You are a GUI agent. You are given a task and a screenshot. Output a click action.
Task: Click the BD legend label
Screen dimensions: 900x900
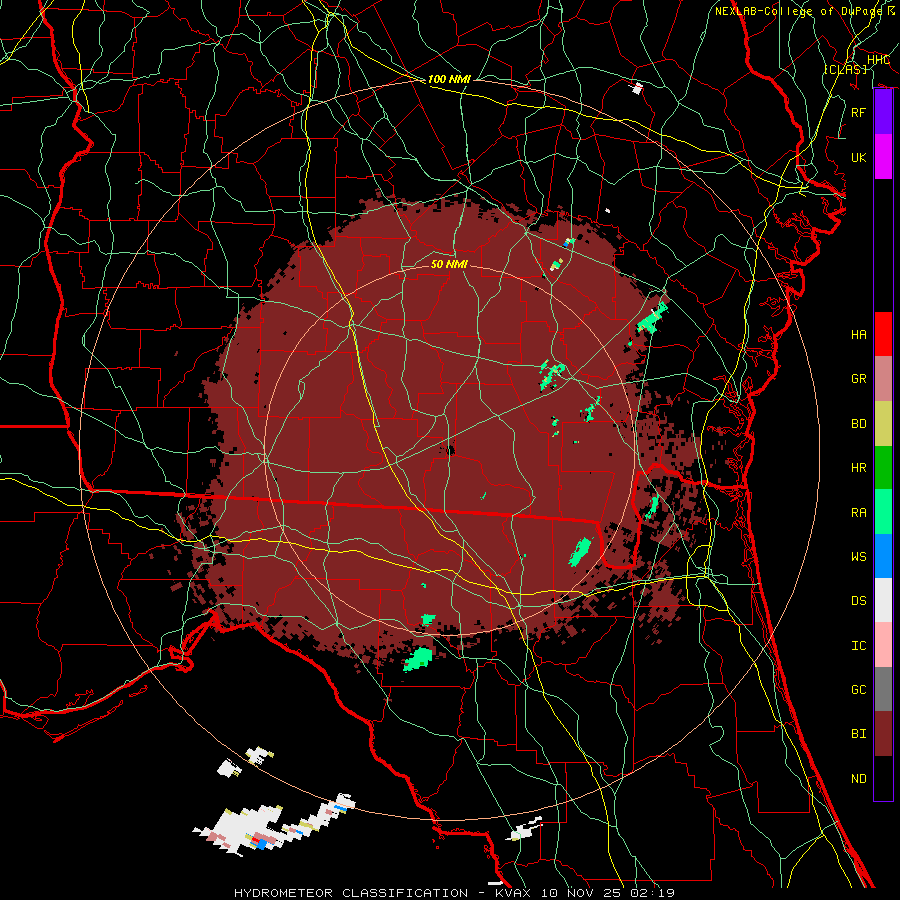858,424
